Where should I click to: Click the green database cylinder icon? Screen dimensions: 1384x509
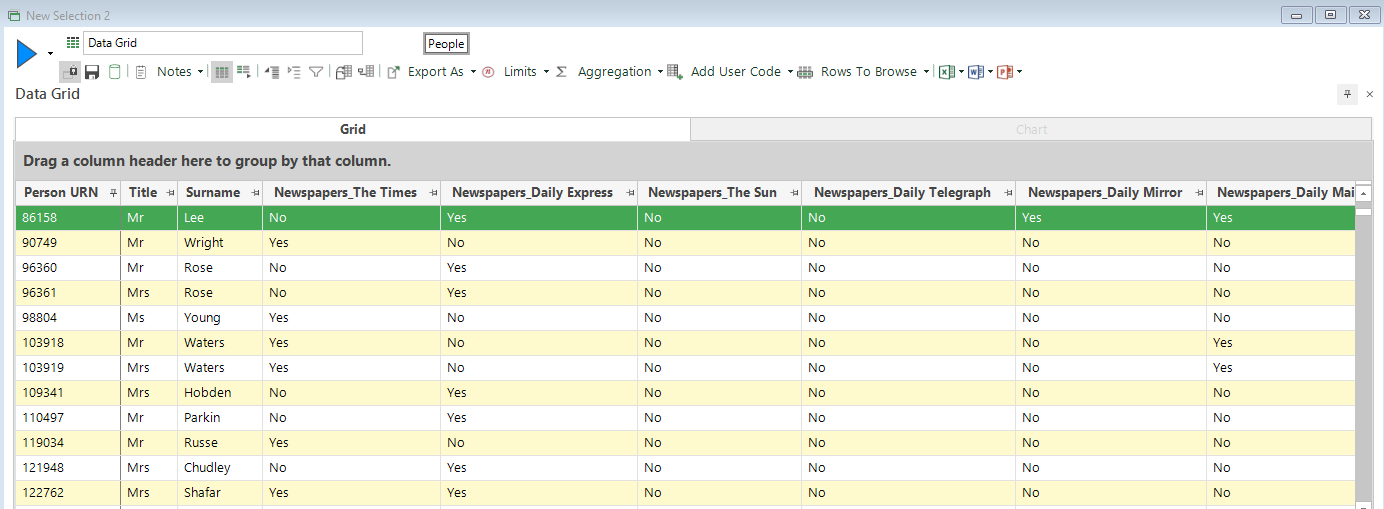115,72
